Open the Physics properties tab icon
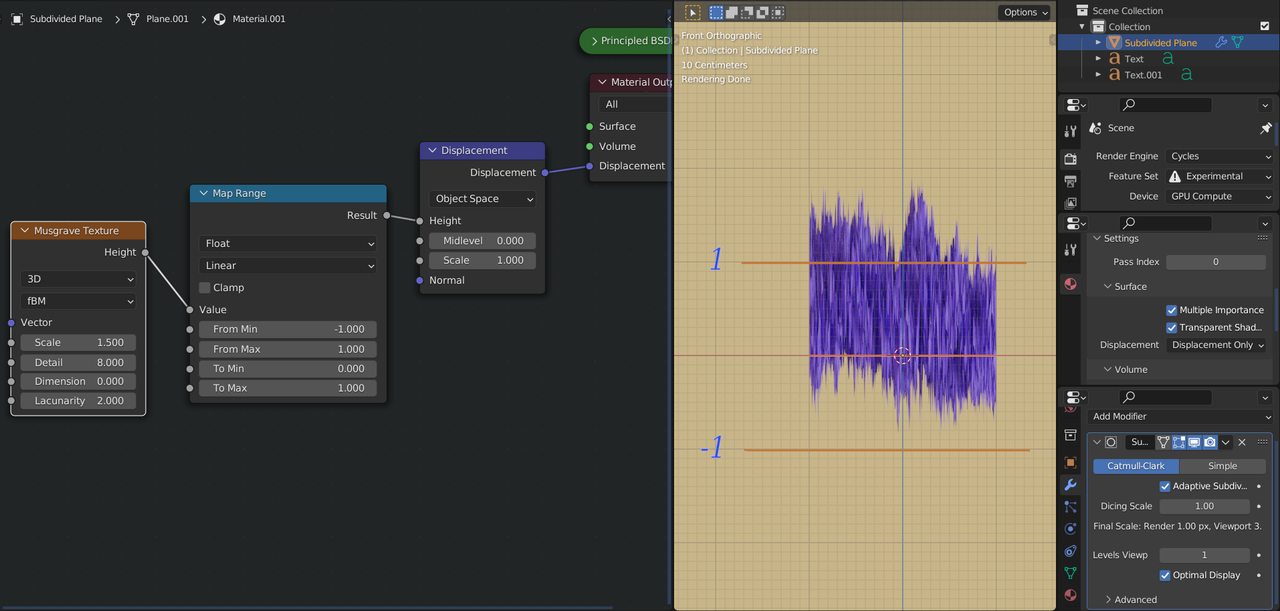 1070,529
